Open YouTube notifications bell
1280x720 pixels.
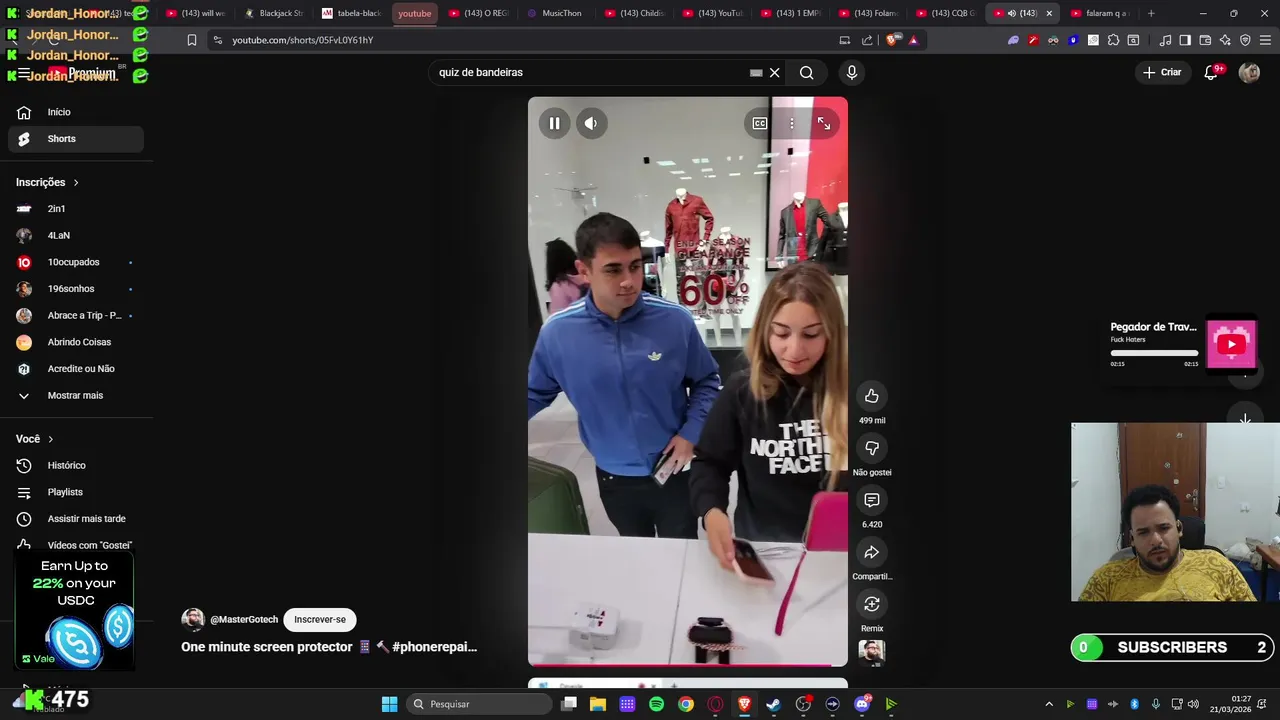(x=1211, y=72)
